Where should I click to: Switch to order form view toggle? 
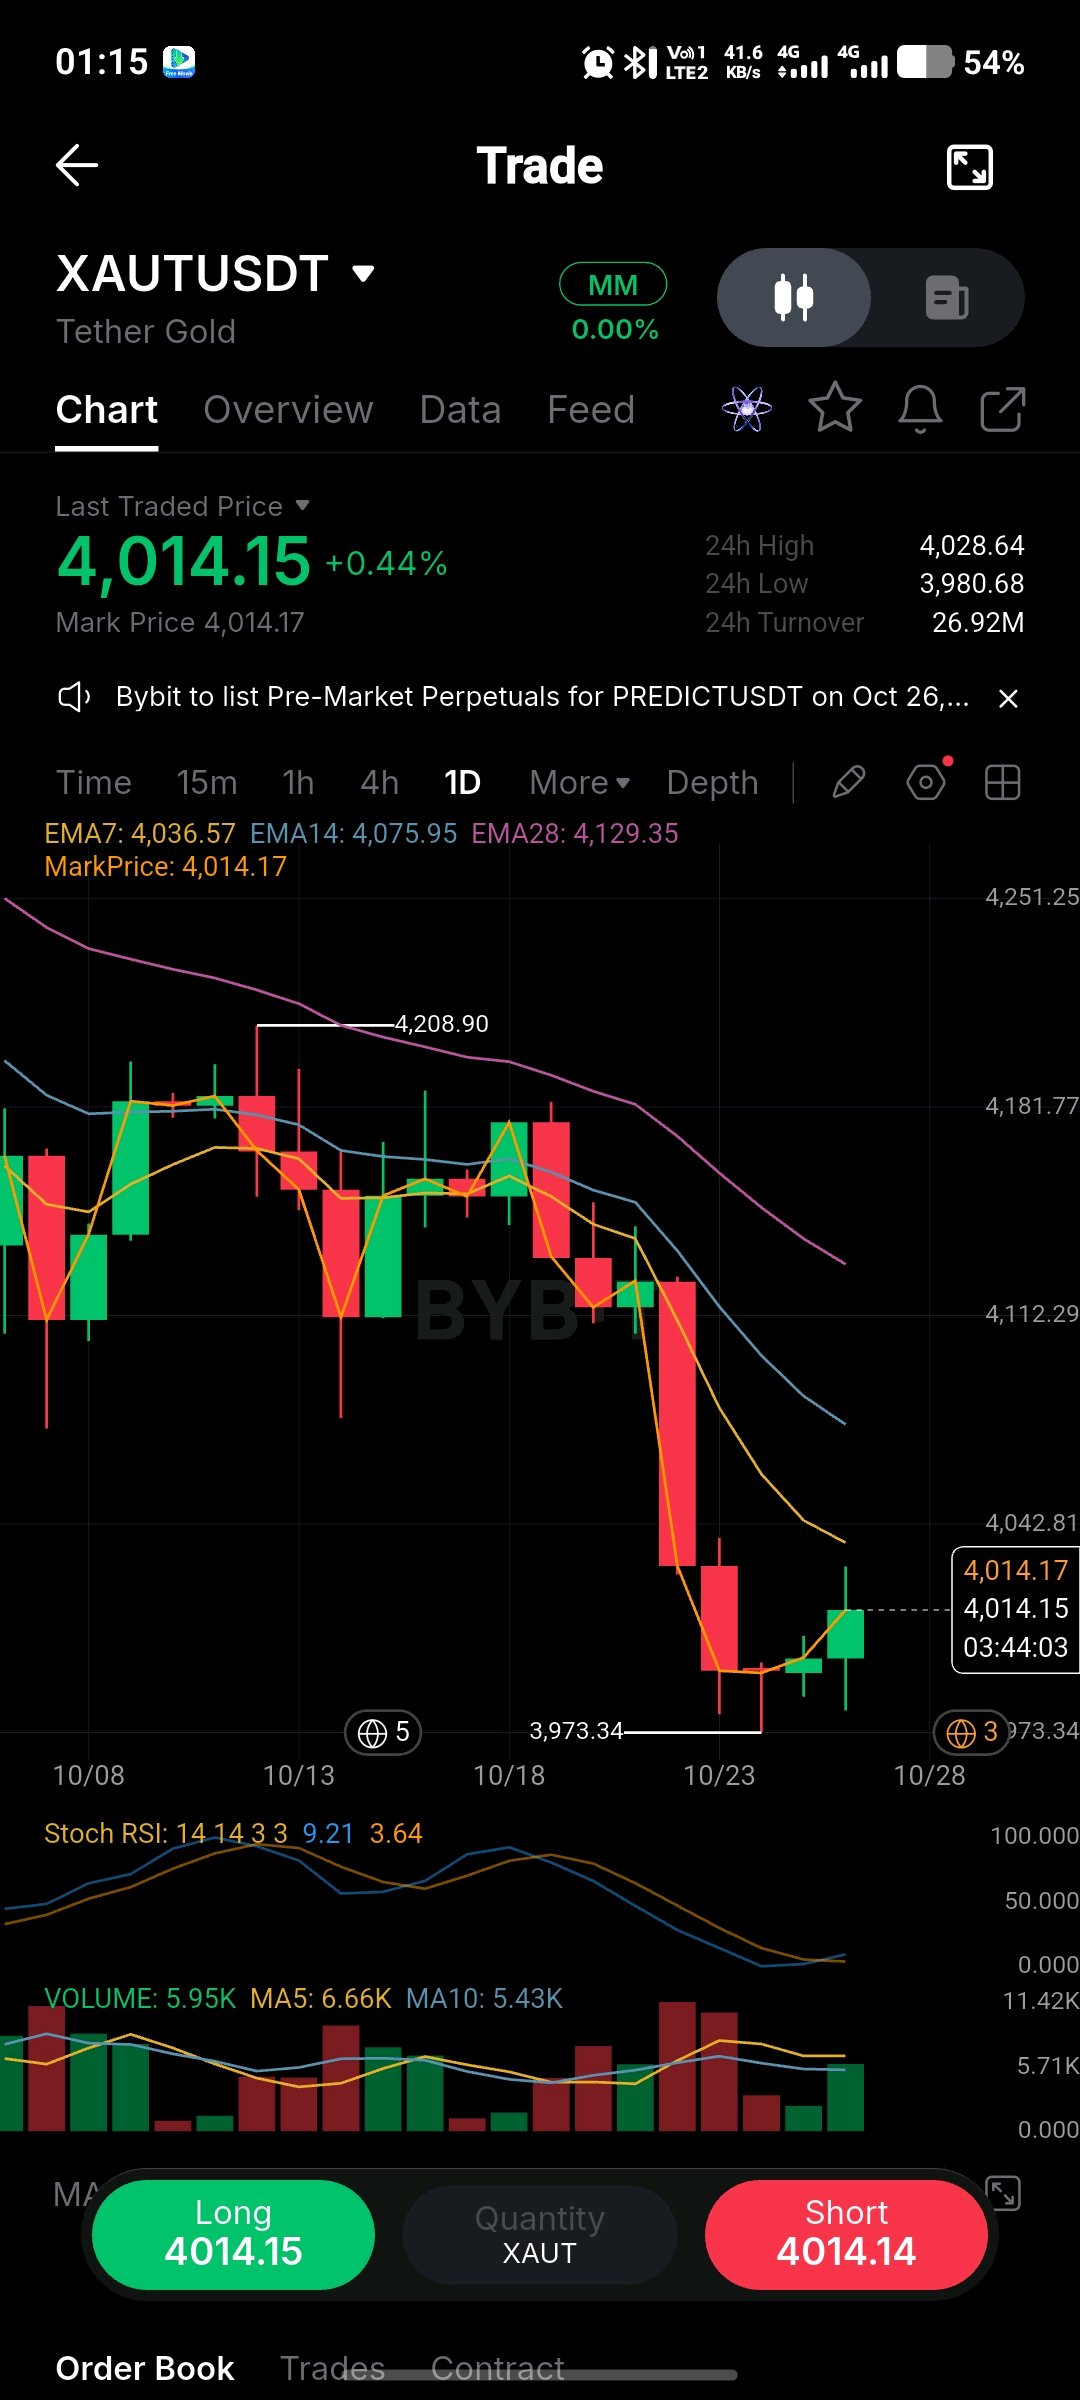point(947,297)
